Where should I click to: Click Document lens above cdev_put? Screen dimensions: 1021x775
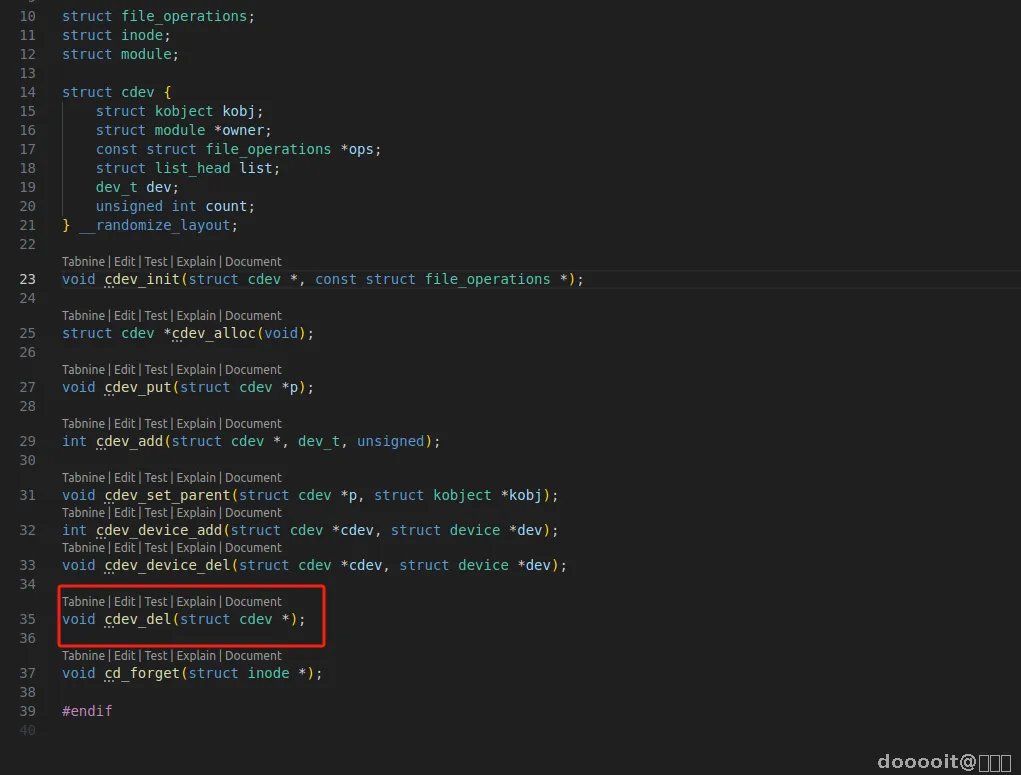coord(253,369)
